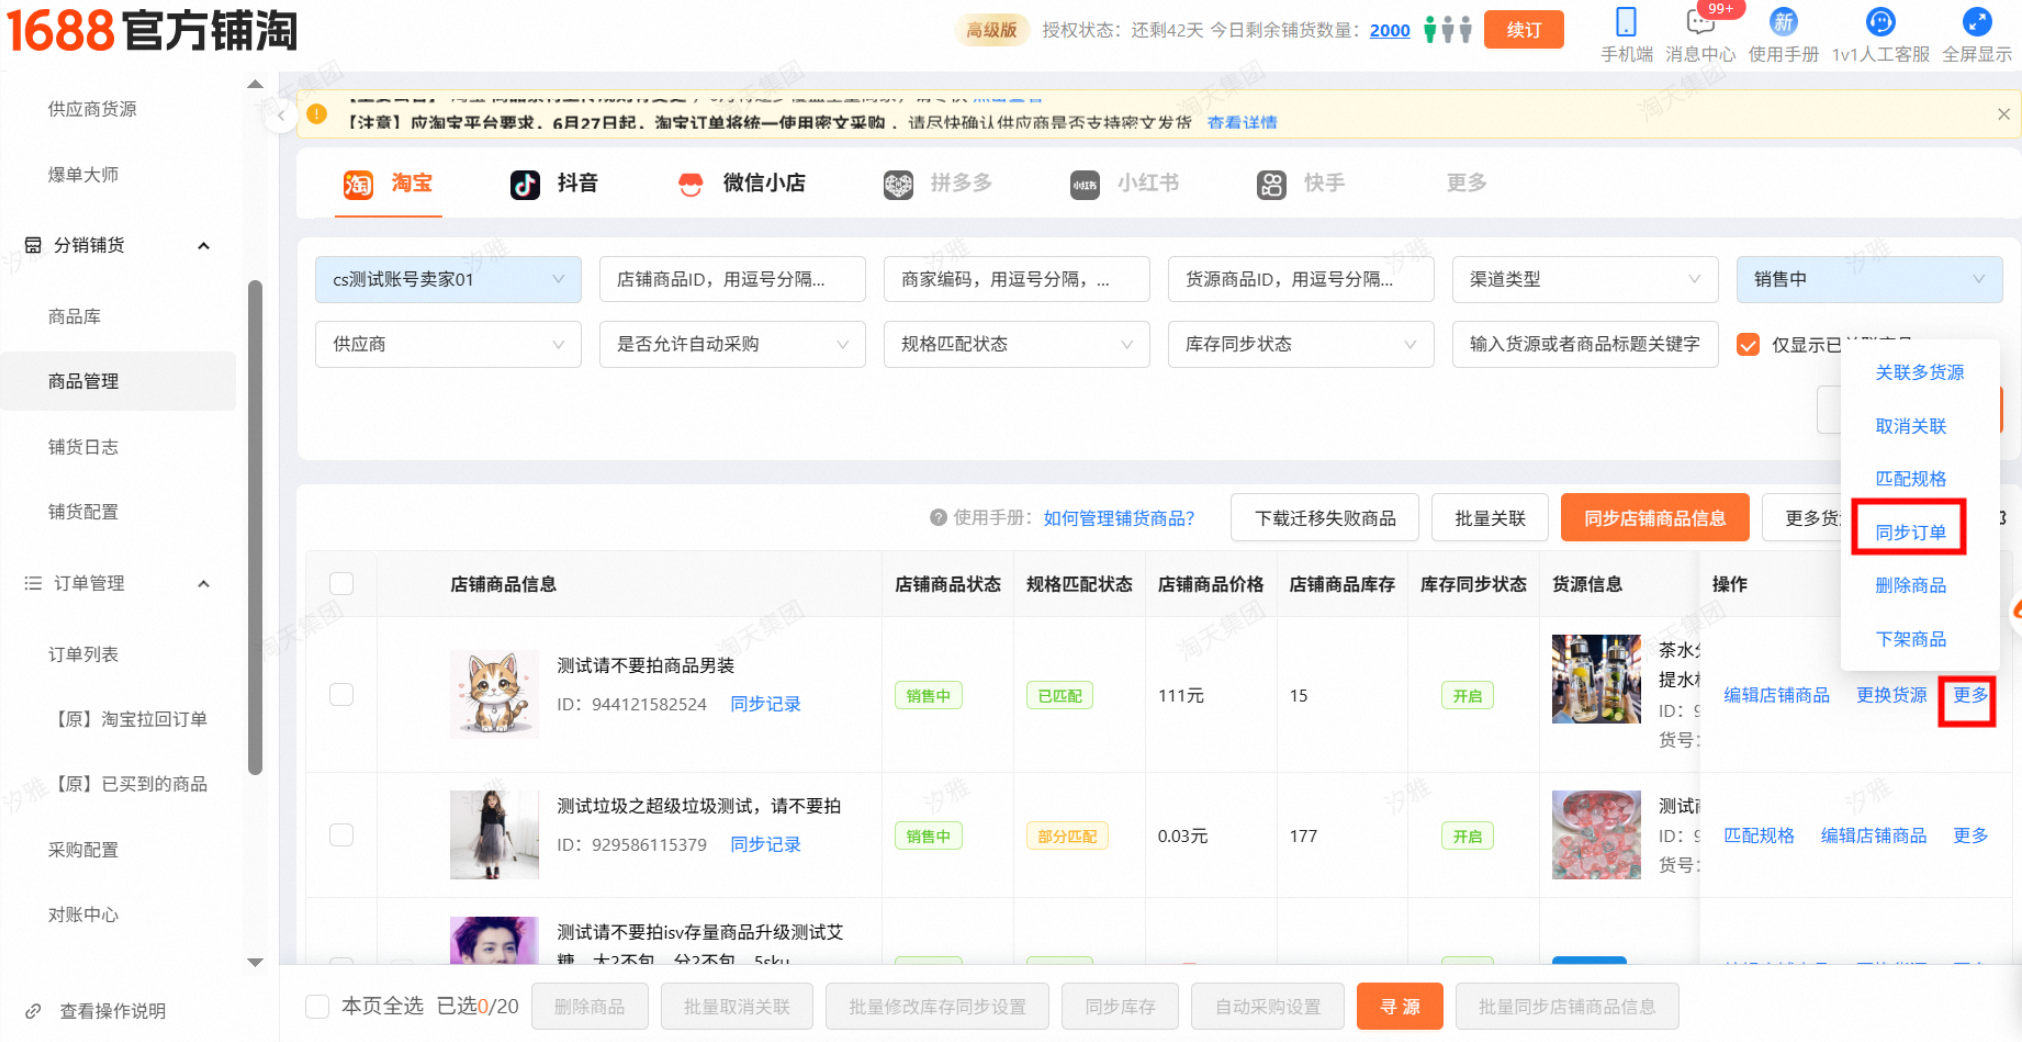Click the 寻源 orange button
The image size is (2022, 1042).
tap(1400, 1006)
